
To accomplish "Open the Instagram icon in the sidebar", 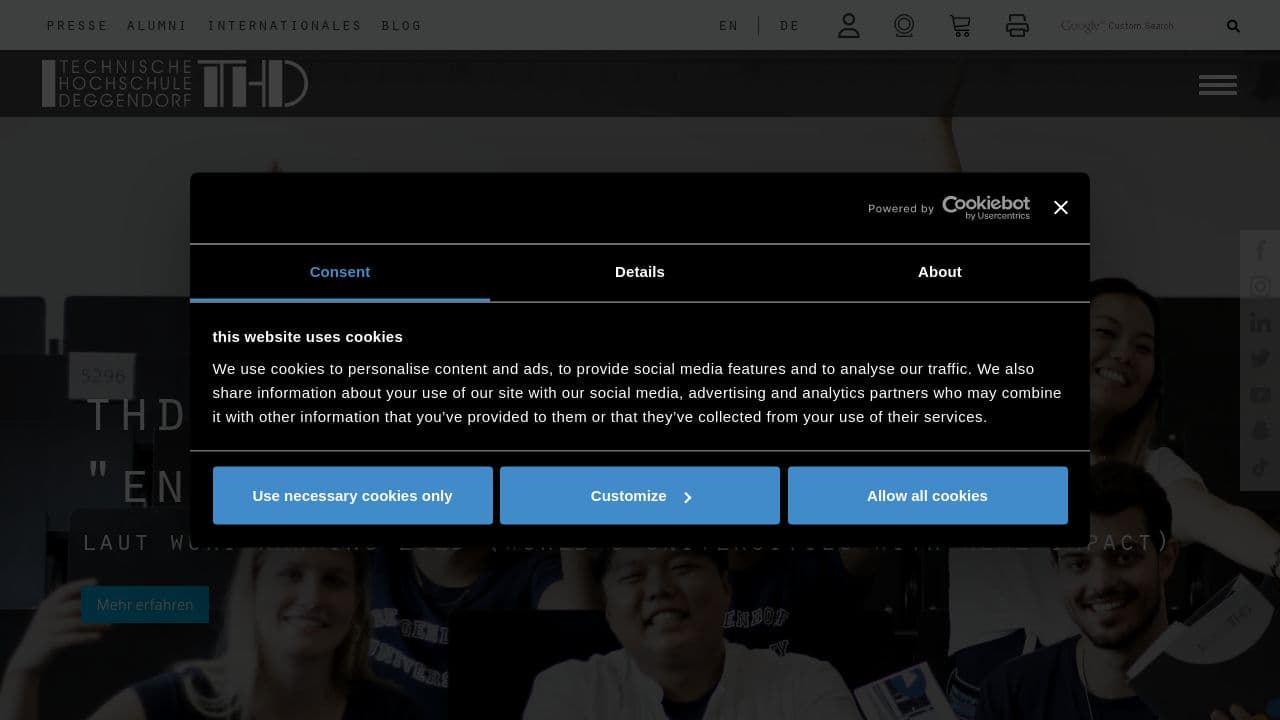I will 1259,286.
